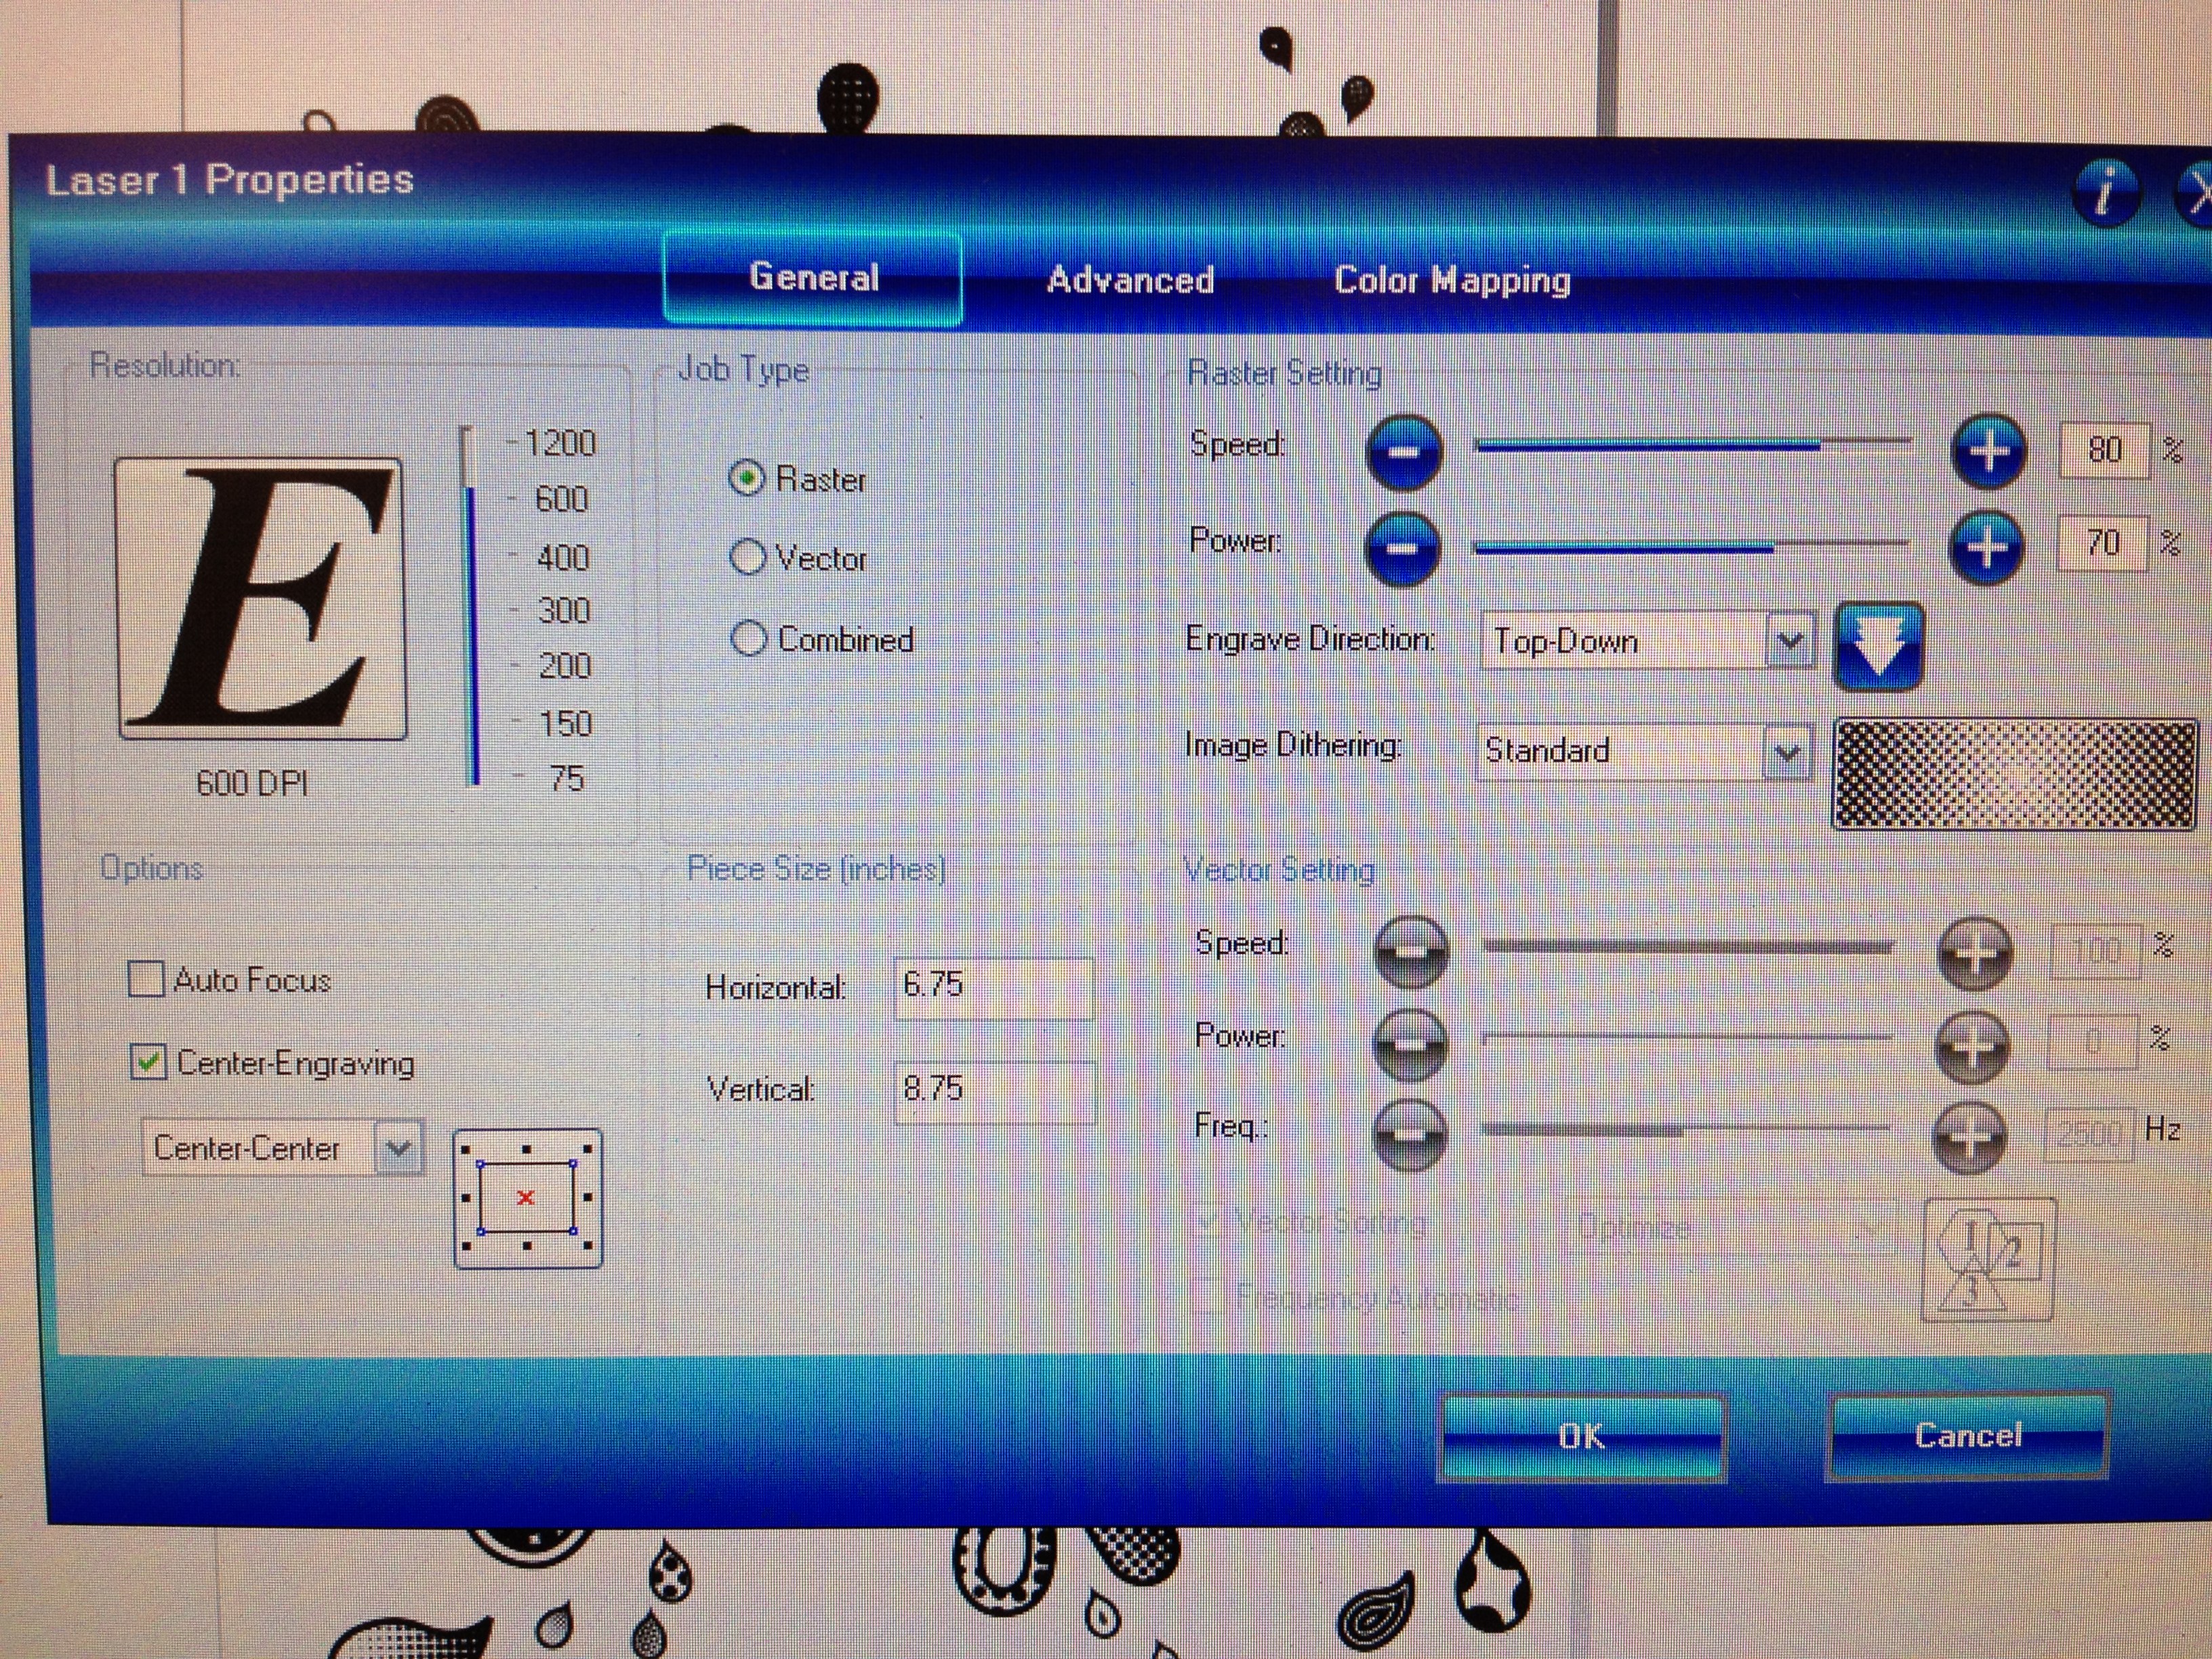Switch to the Advanced tab

[1131, 280]
